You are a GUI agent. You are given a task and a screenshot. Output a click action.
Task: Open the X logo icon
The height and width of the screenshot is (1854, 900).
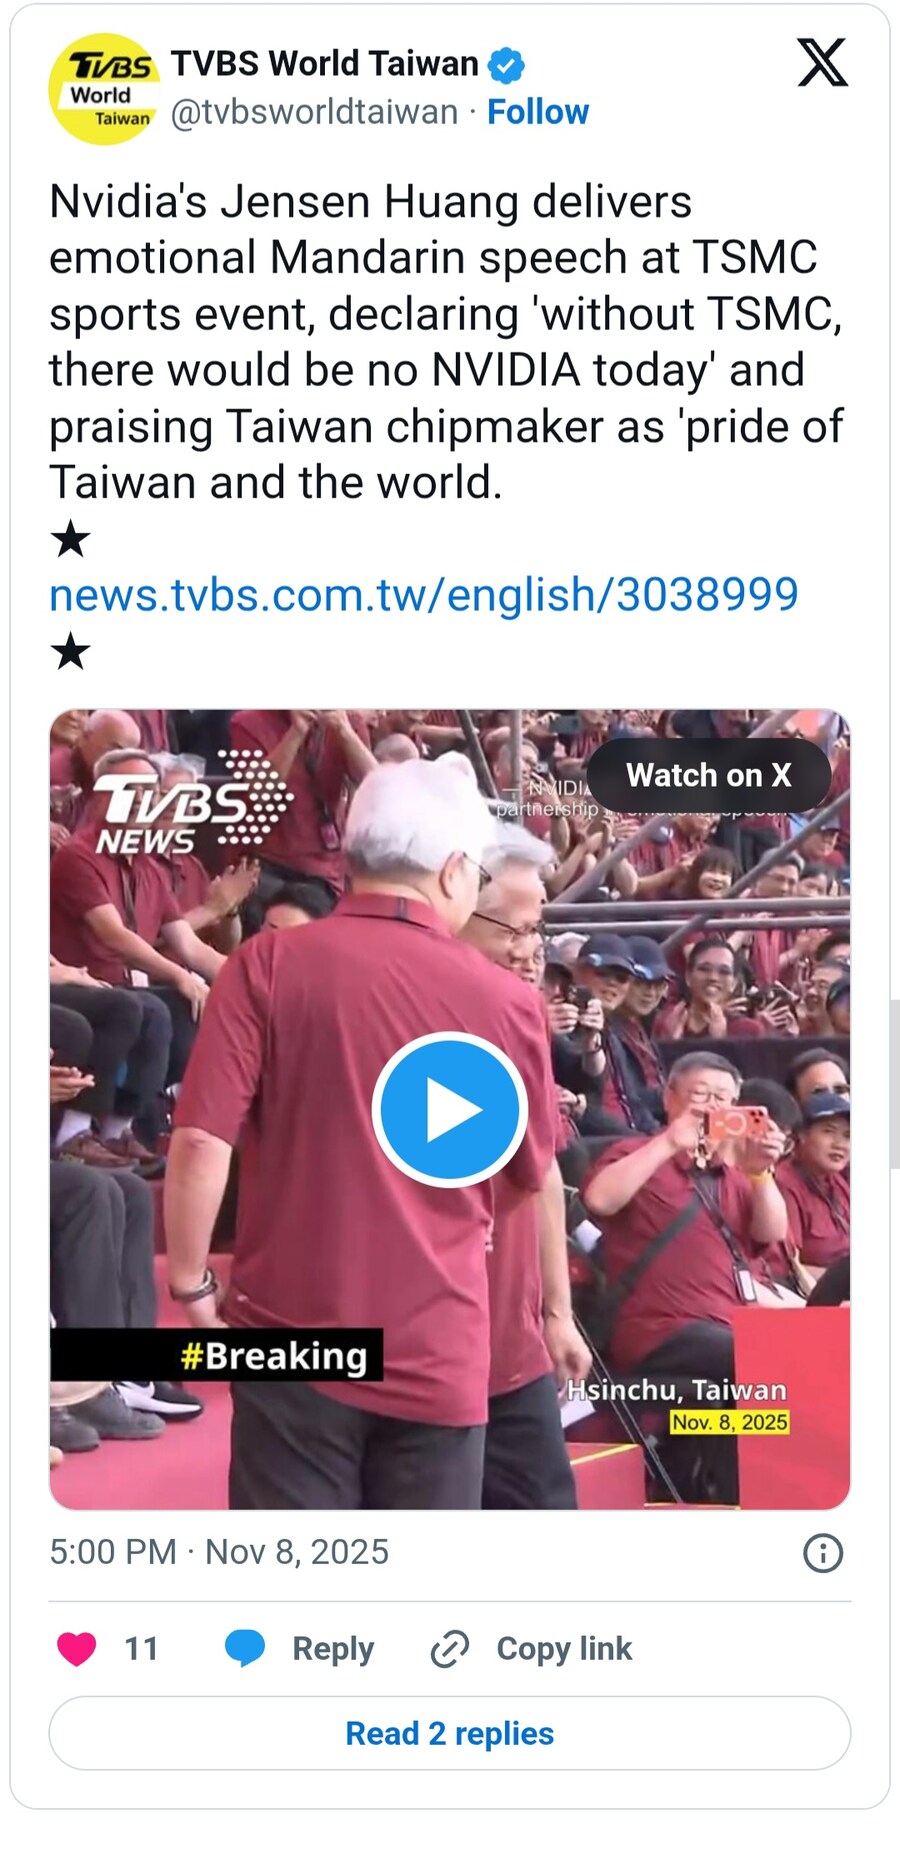[x=822, y=63]
